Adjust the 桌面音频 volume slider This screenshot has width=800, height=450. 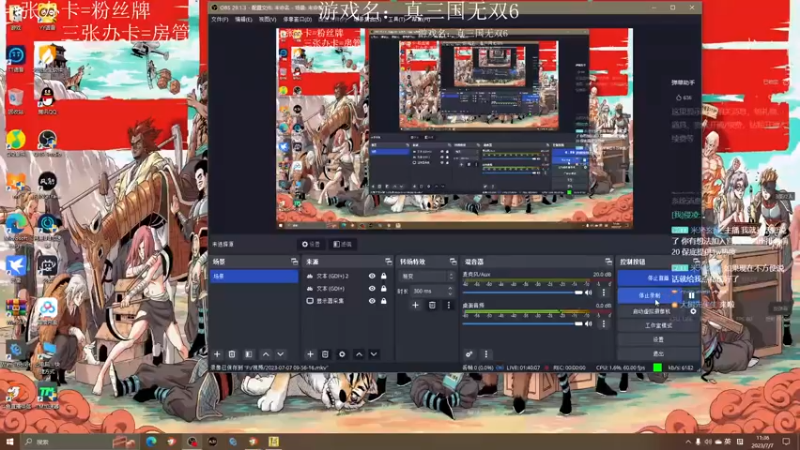(523, 323)
